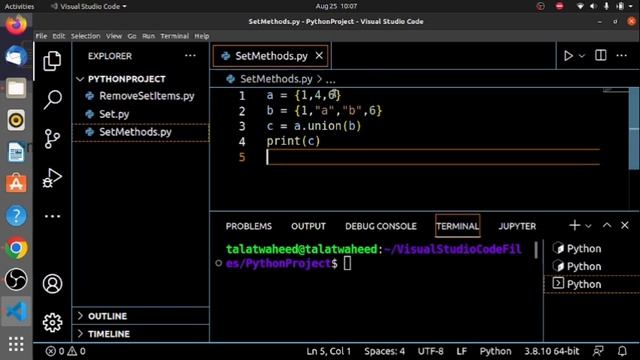This screenshot has width=640, height=360.
Task: Open the Activities overview
Action: [x=19, y=6]
